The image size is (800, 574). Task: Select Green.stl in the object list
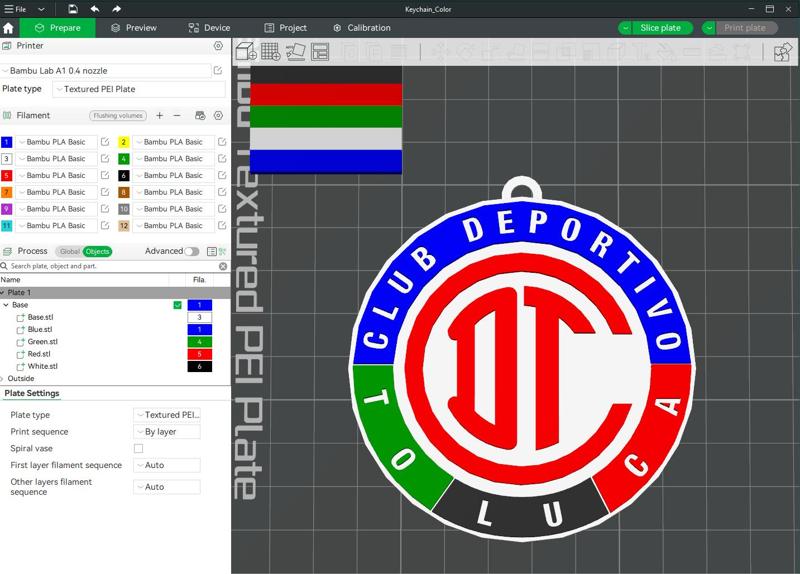click(x=43, y=342)
